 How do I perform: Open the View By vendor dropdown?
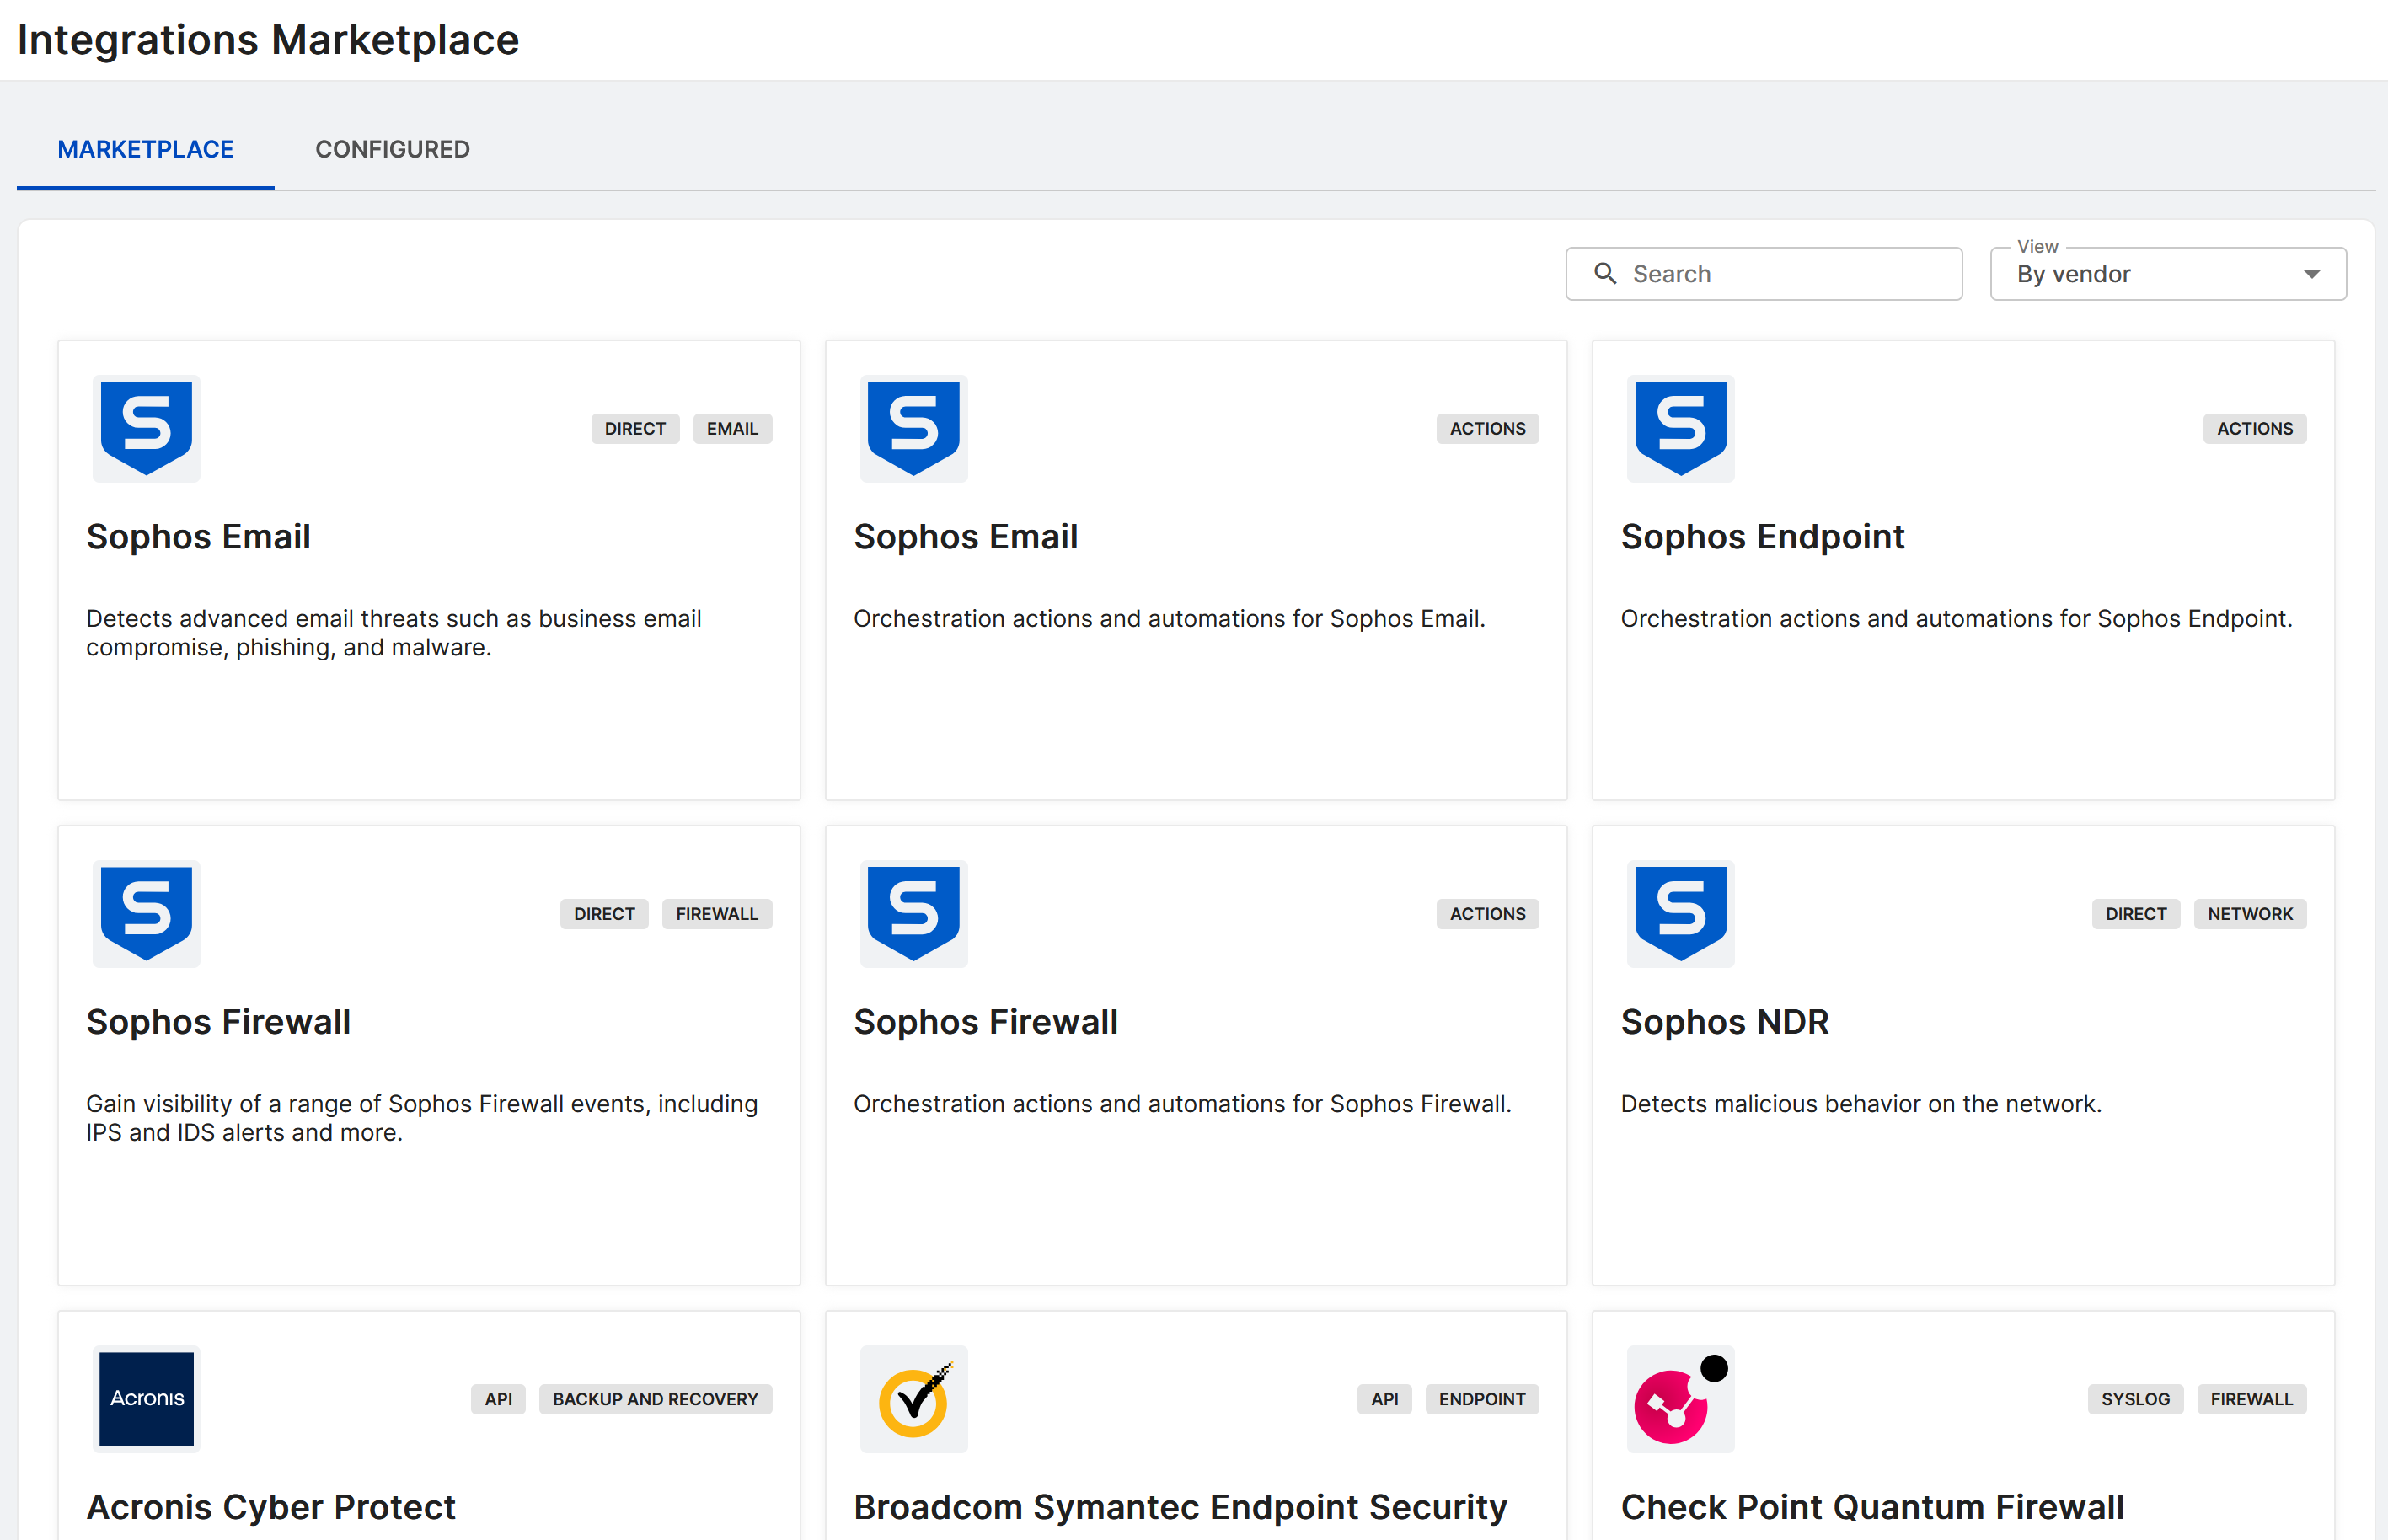tap(2168, 274)
